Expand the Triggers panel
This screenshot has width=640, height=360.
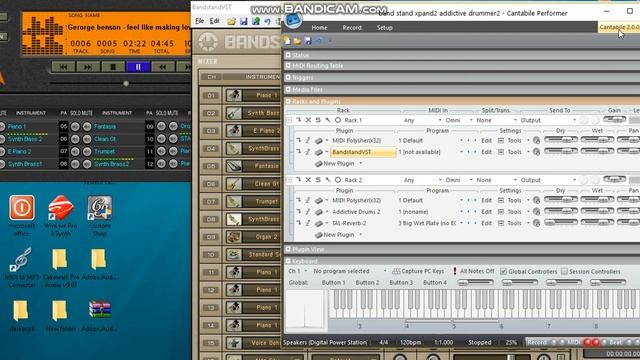288,77
